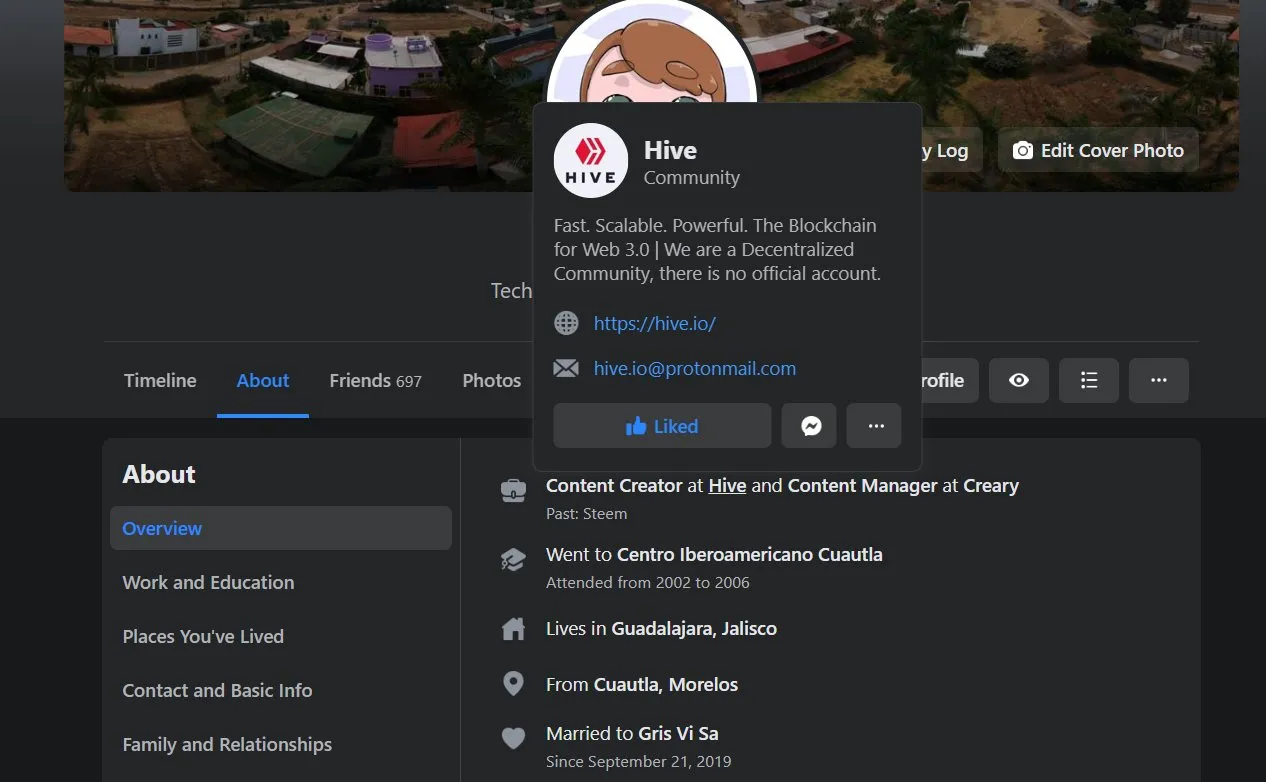Image resolution: width=1266 pixels, height=782 pixels.
Task: Open the https://hive.io/ website link
Action: (x=655, y=323)
